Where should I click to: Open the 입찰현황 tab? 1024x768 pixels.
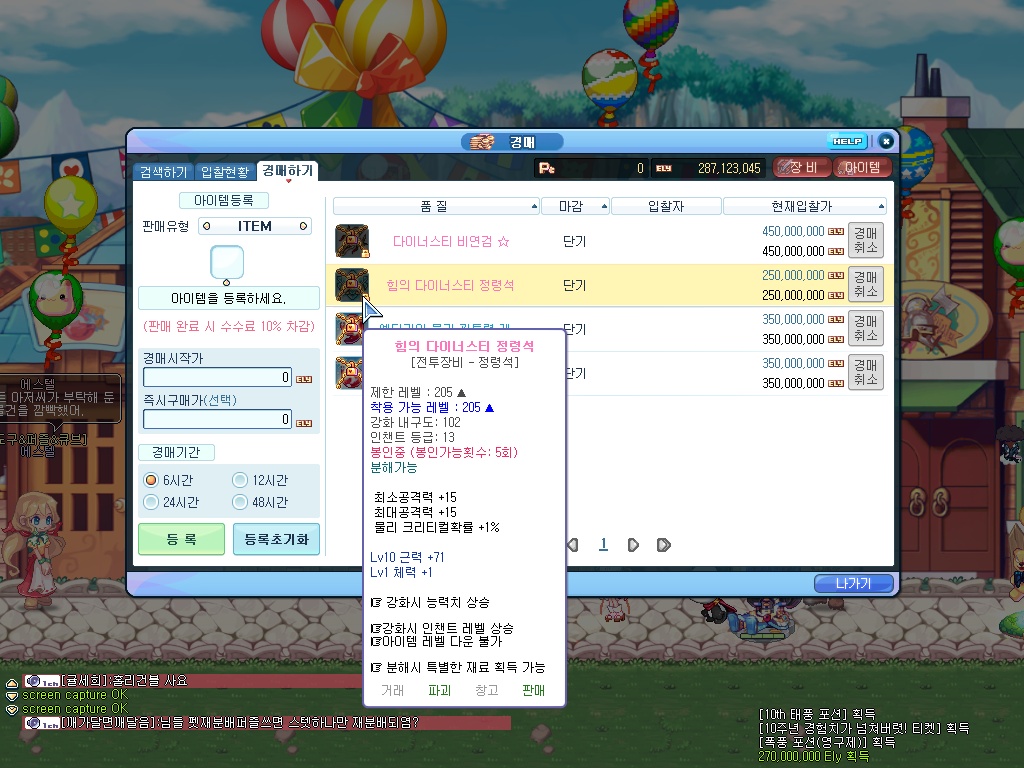point(224,172)
